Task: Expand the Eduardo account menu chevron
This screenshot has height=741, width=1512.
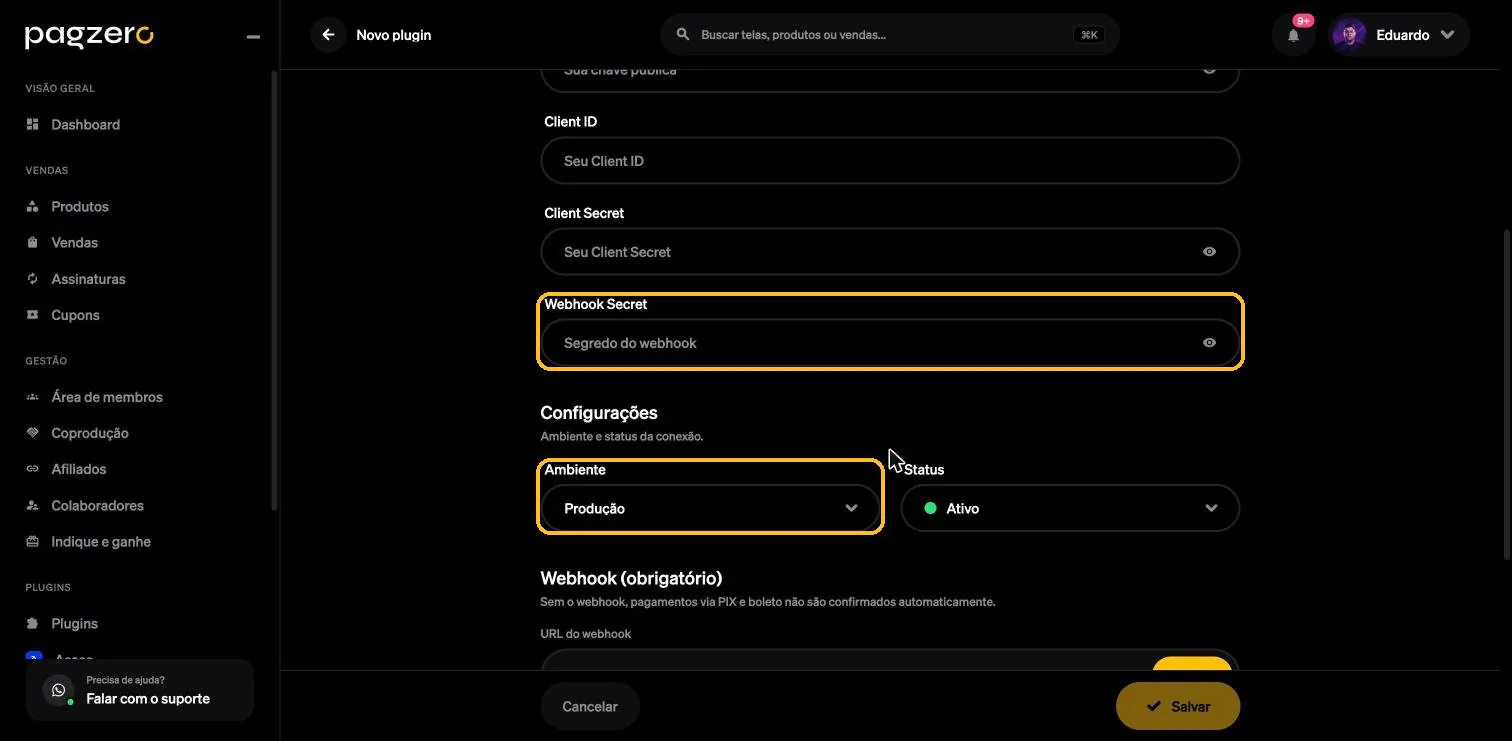Action: [x=1447, y=35]
